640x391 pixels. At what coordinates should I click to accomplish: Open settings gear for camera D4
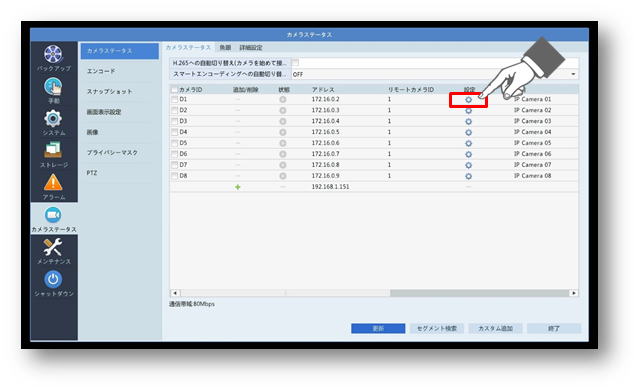click(469, 133)
